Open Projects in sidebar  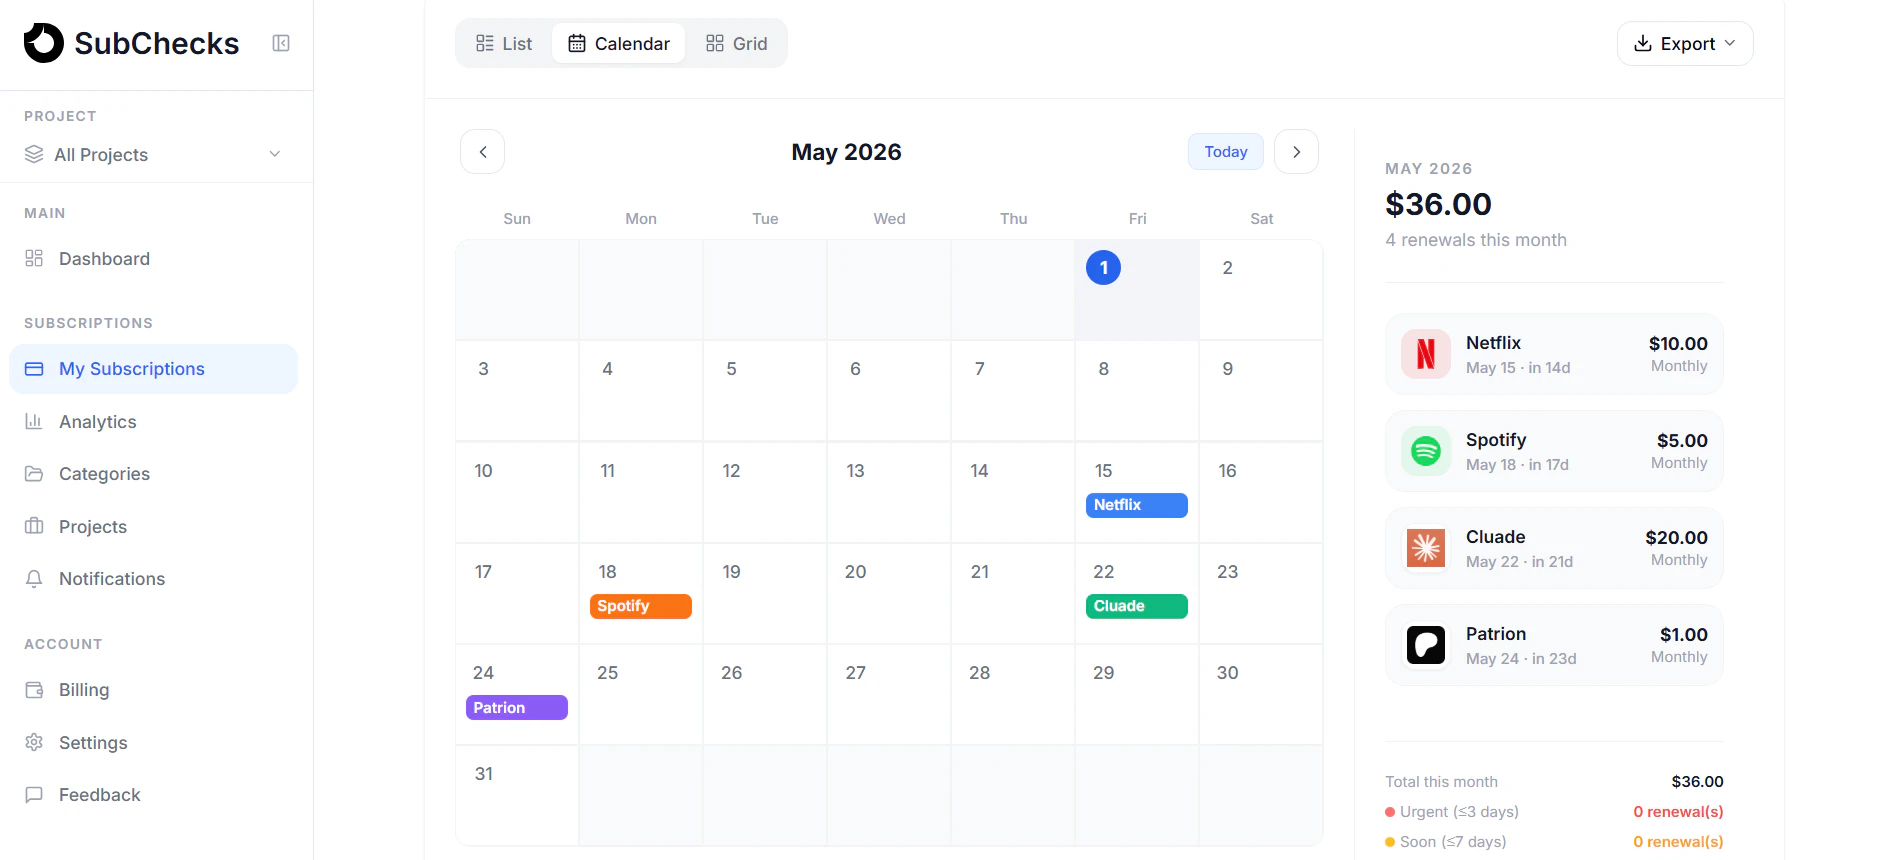(x=154, y=526)
